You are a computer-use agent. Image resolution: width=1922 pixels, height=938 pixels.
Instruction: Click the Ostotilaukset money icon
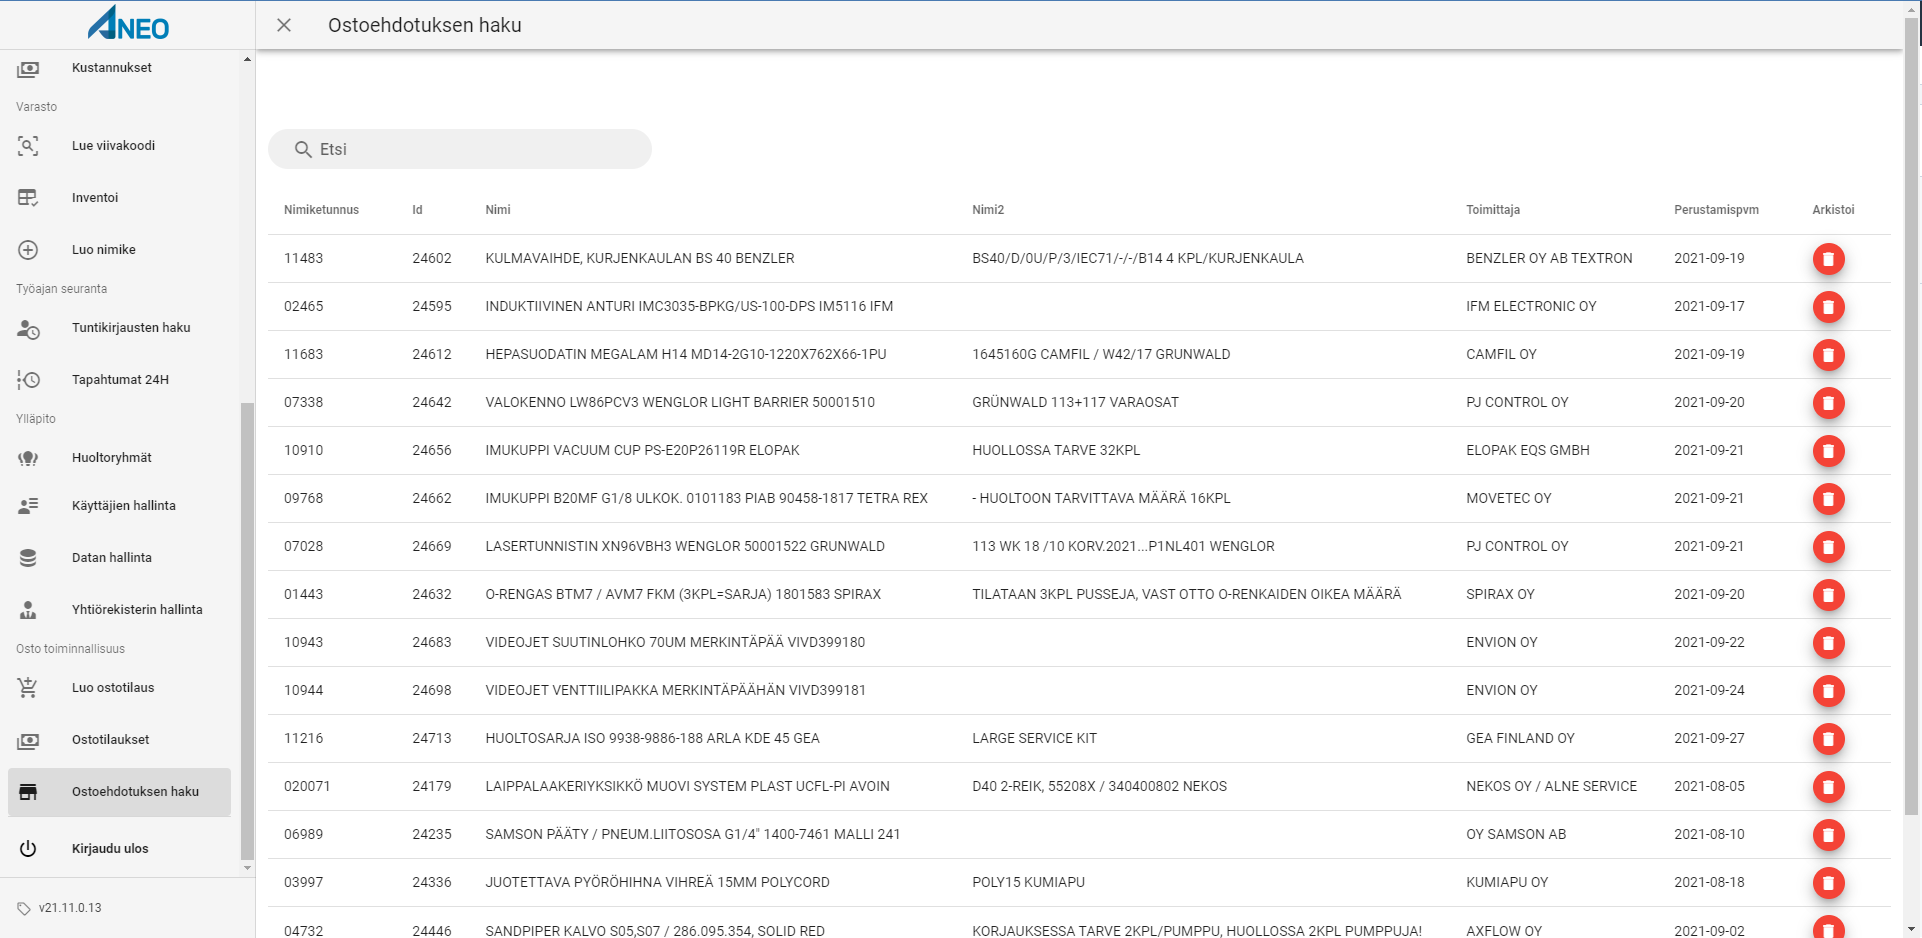click(x=28, y=741)
